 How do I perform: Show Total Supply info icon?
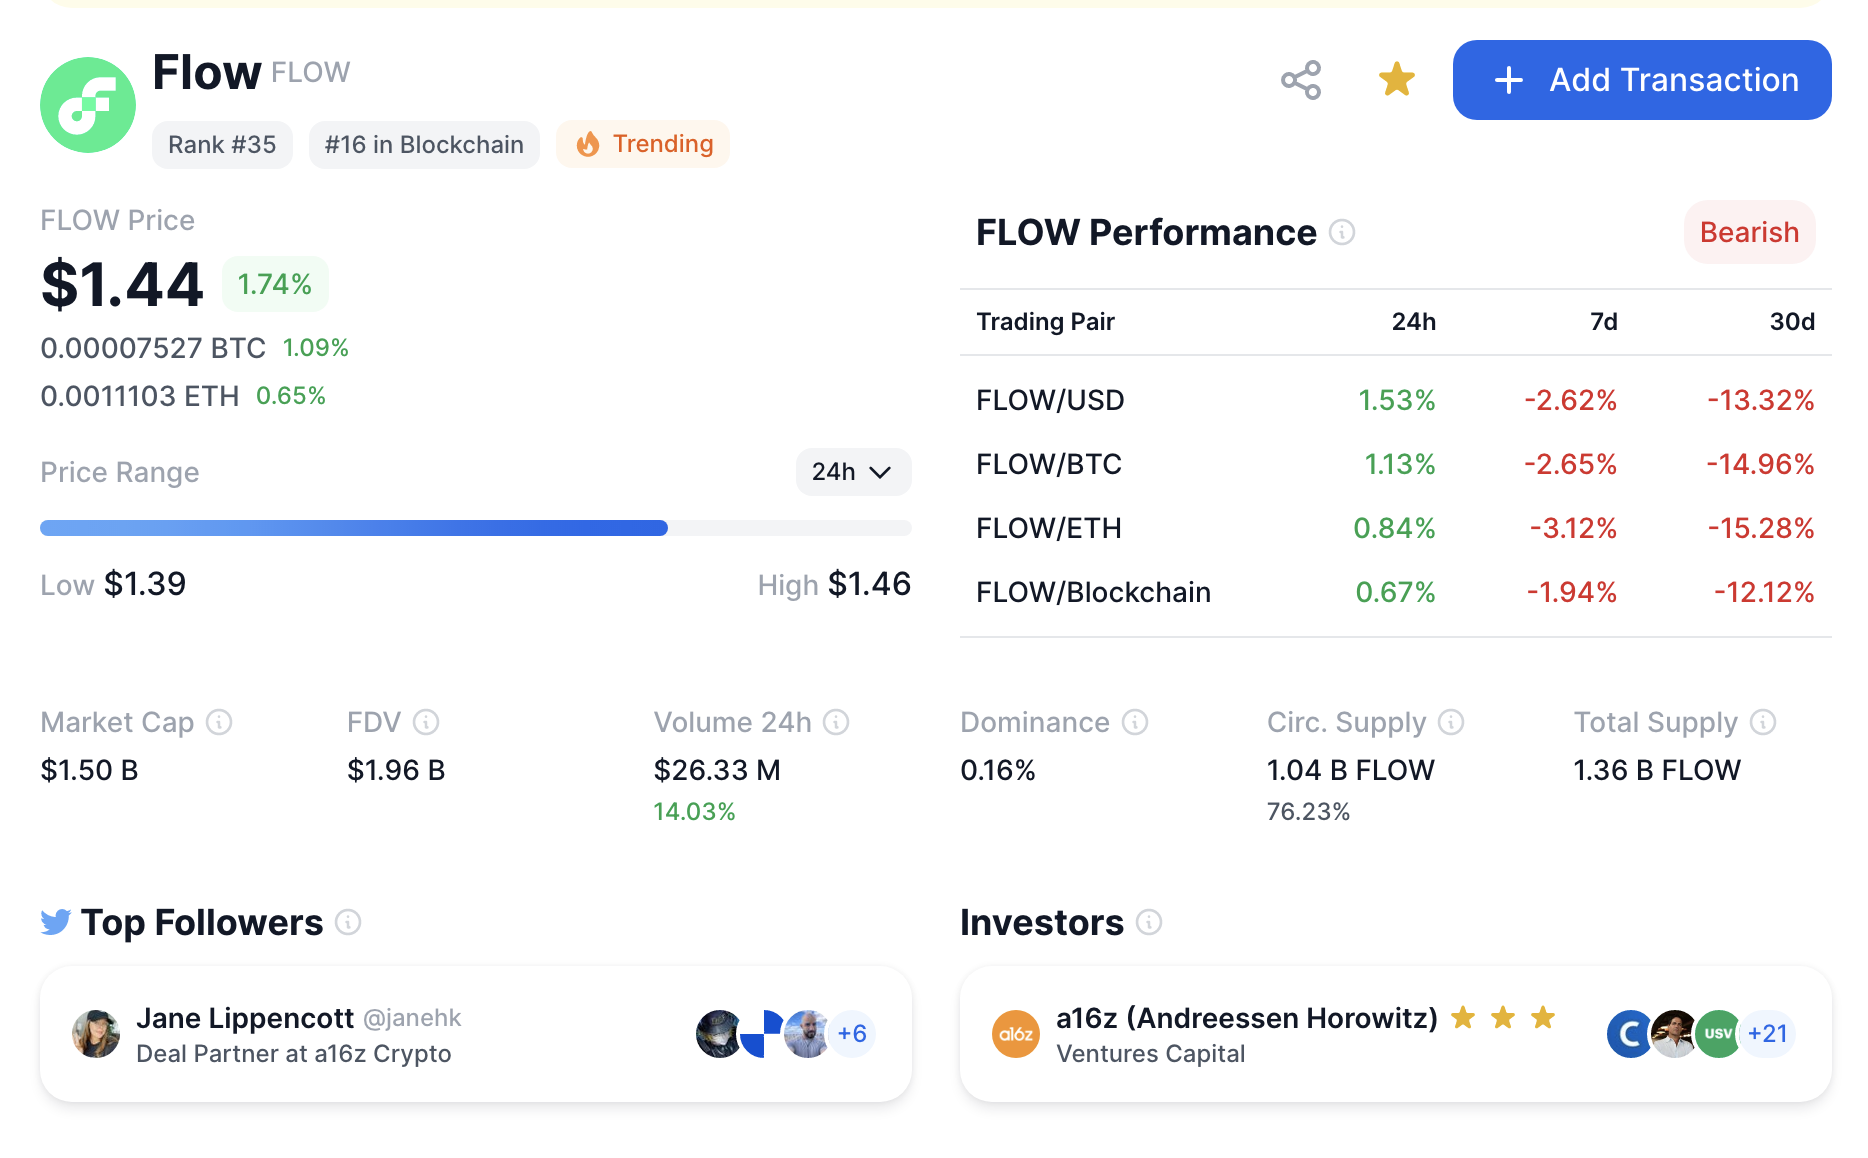click(x=1763, y=722)
